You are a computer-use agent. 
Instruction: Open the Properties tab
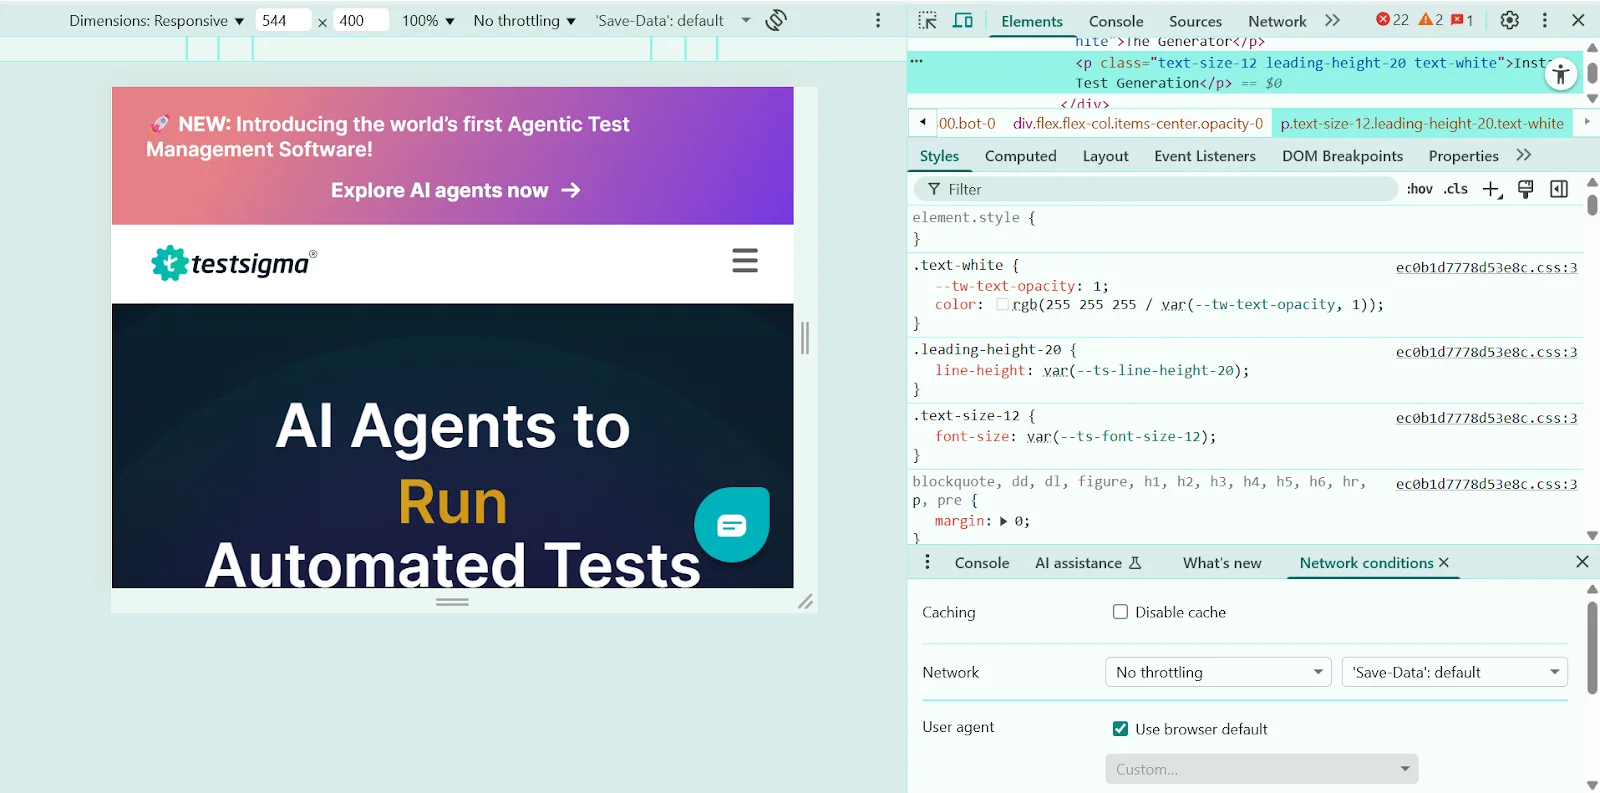click(x=1463, y=156)
